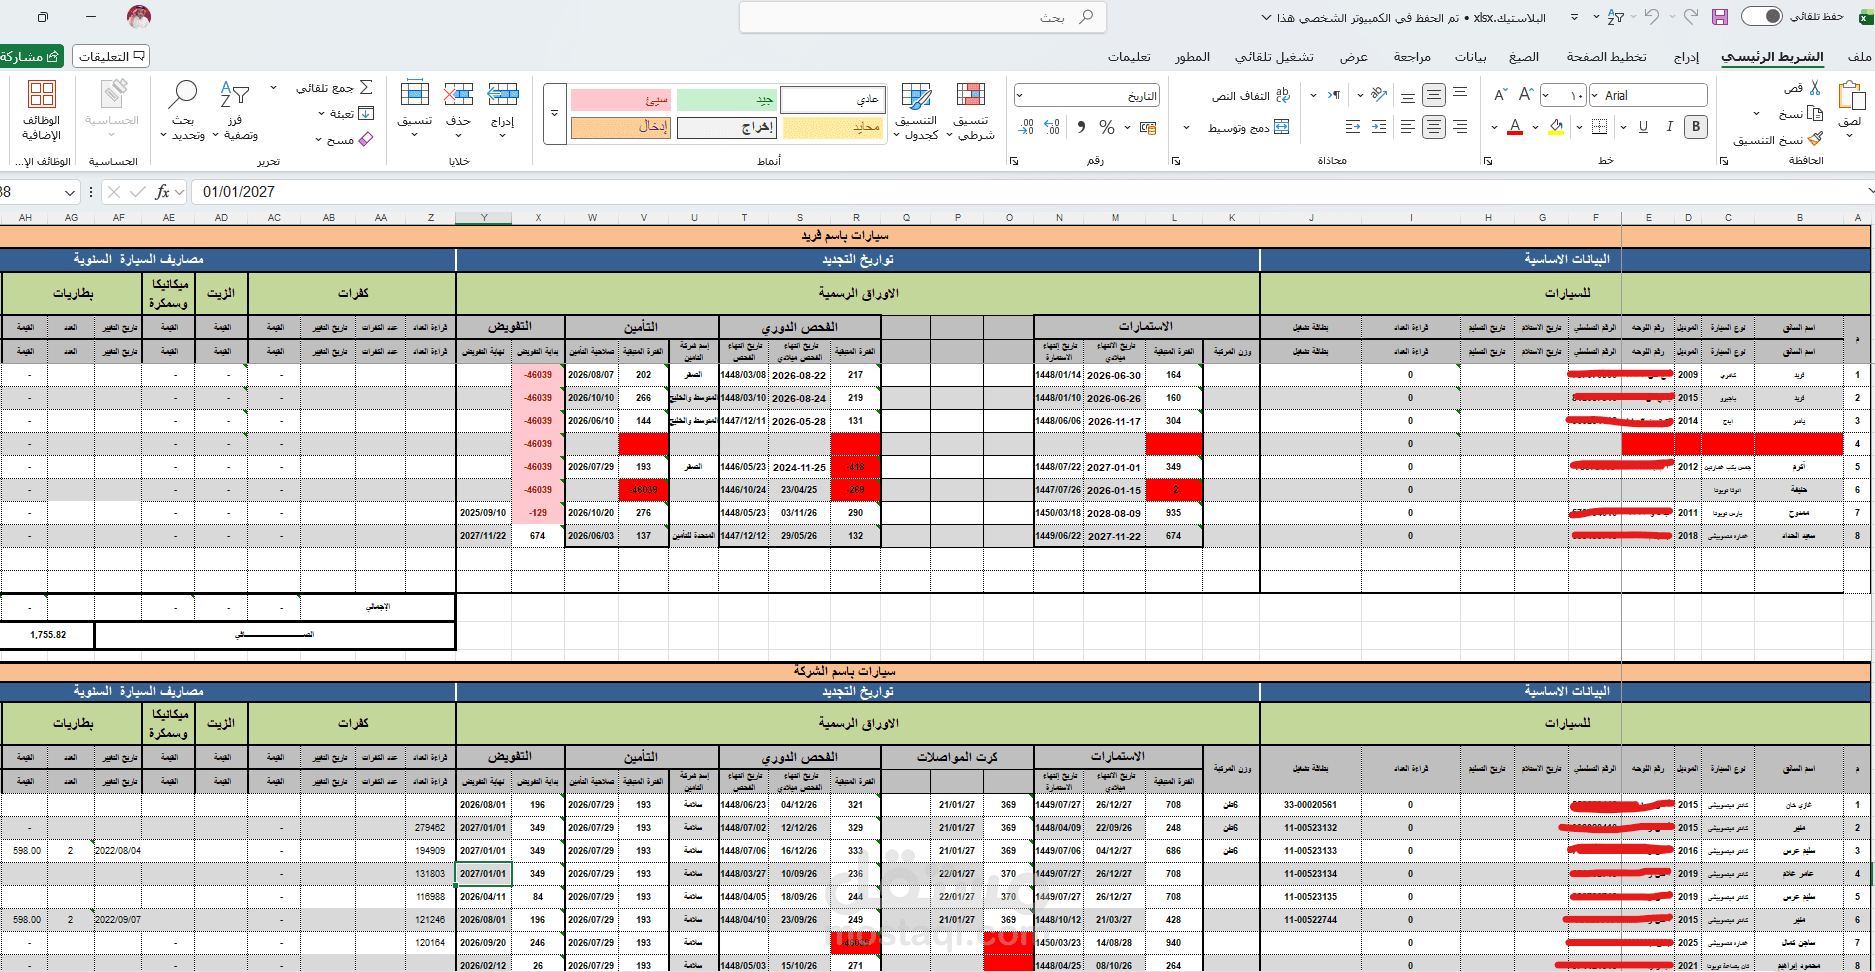Image resolution: width=1875 pixels, height=972 pixels.
Task: Click the Accounting number format icon
Action: tap(1148, 127)
